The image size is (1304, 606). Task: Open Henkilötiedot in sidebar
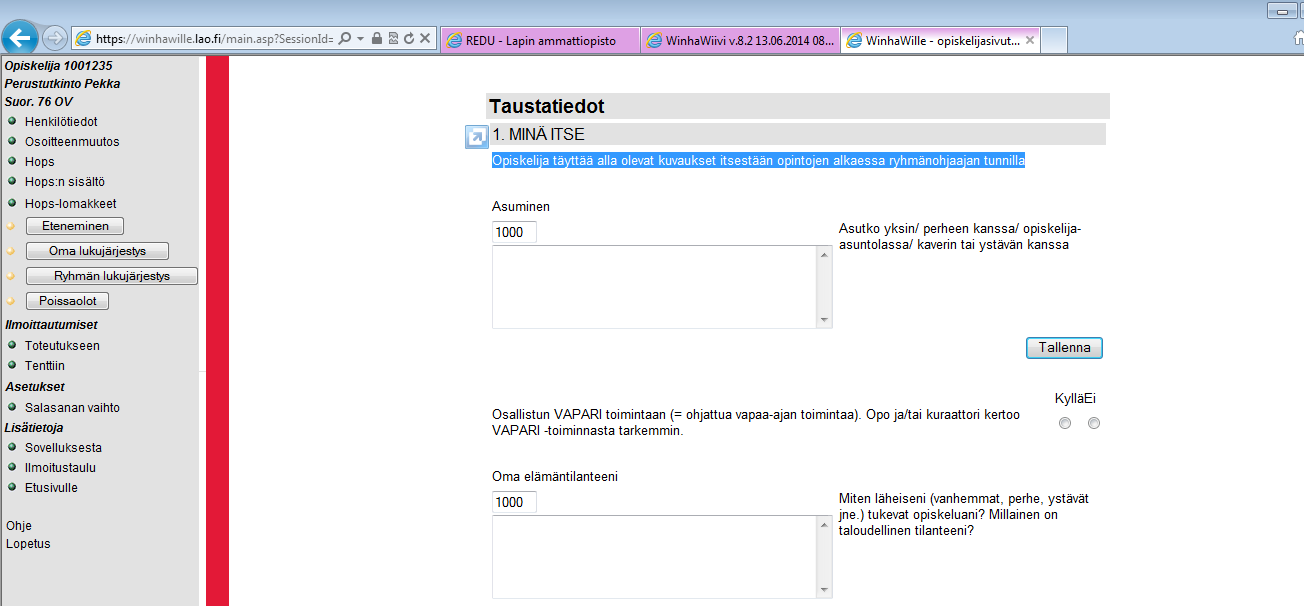point(61,122)
